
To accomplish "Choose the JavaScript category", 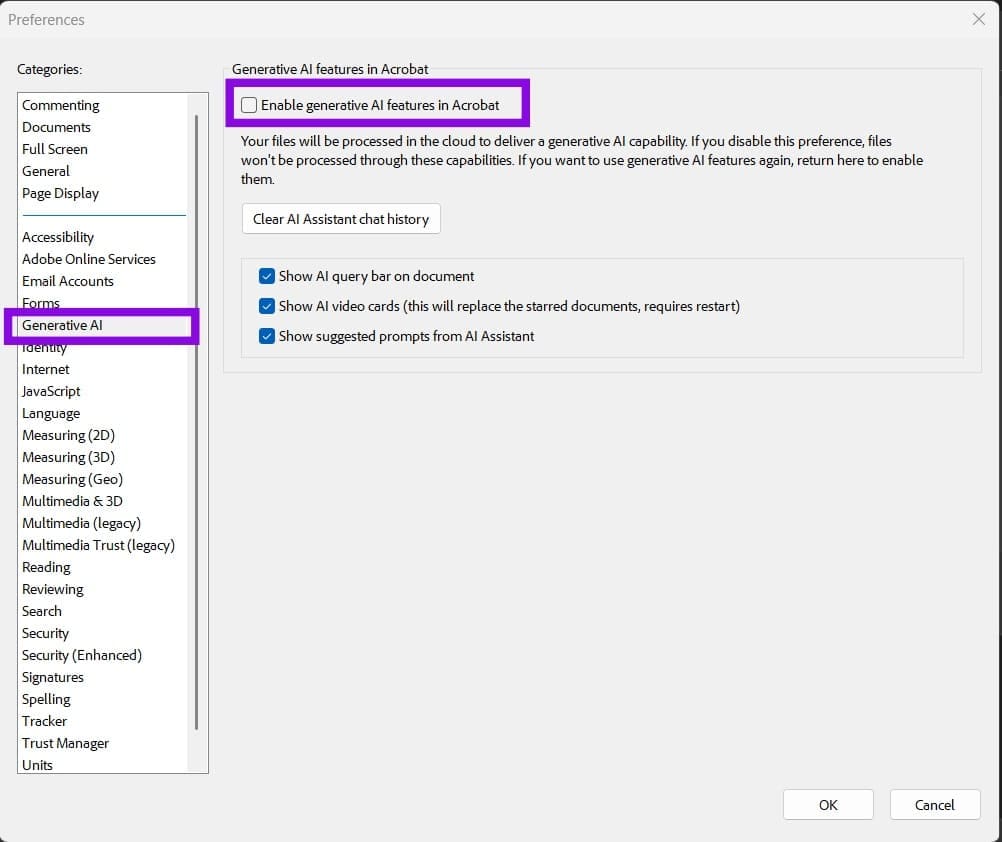I will coord(51,392).
